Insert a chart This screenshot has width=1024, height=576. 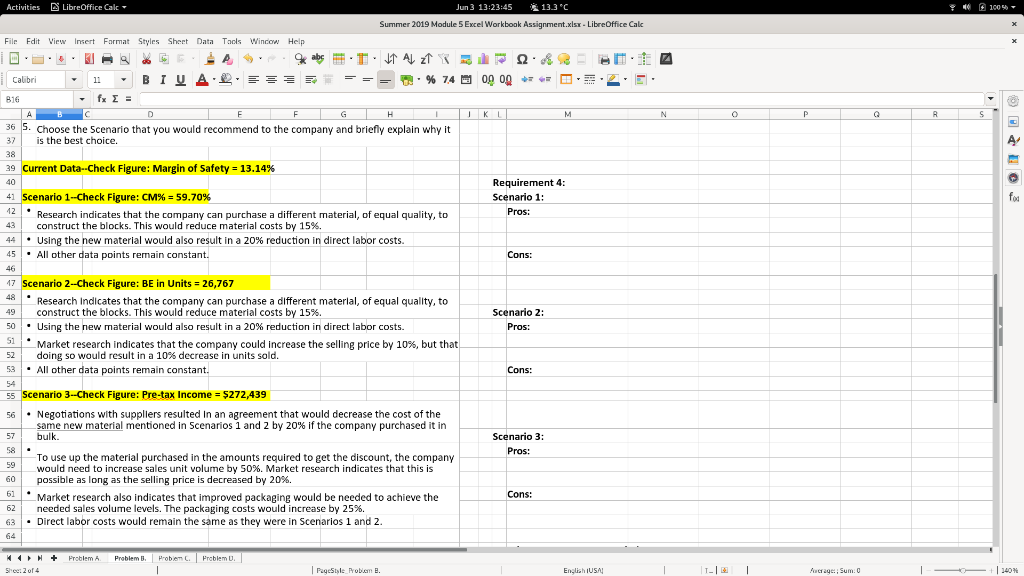pyautogui.click(x=483, y=59)
